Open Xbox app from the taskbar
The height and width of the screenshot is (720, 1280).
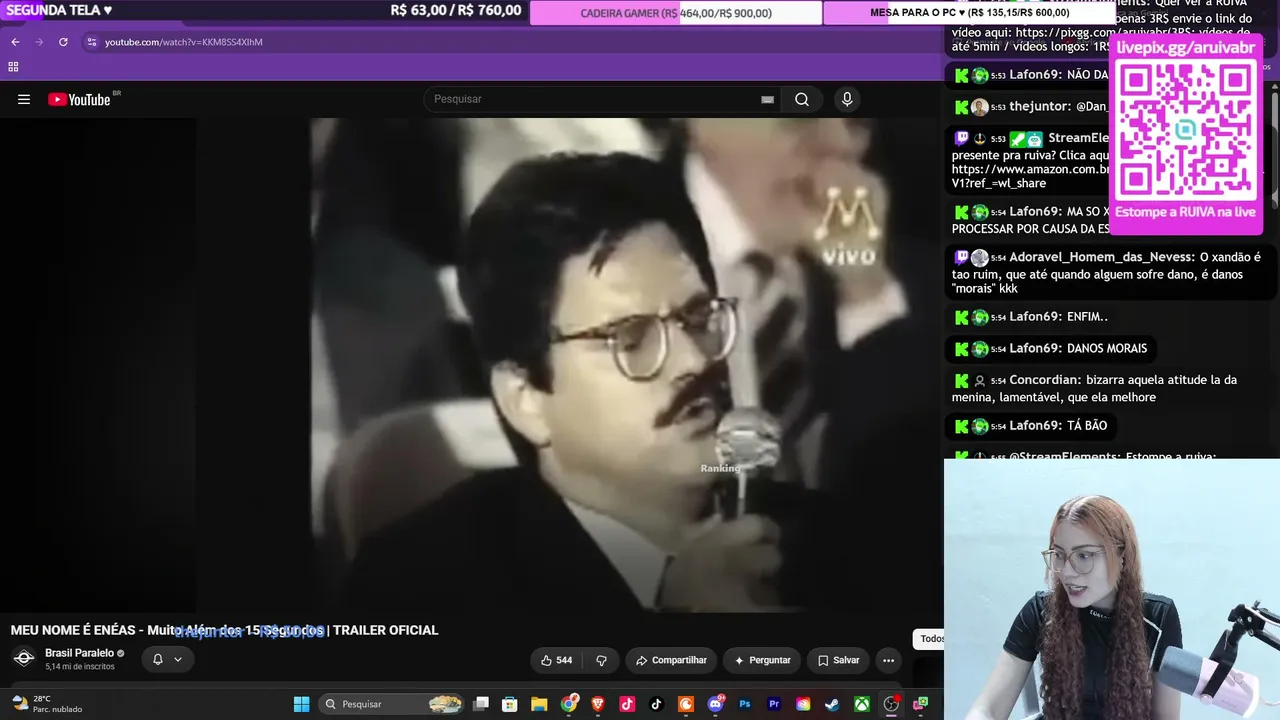click(x=861, y=704)
